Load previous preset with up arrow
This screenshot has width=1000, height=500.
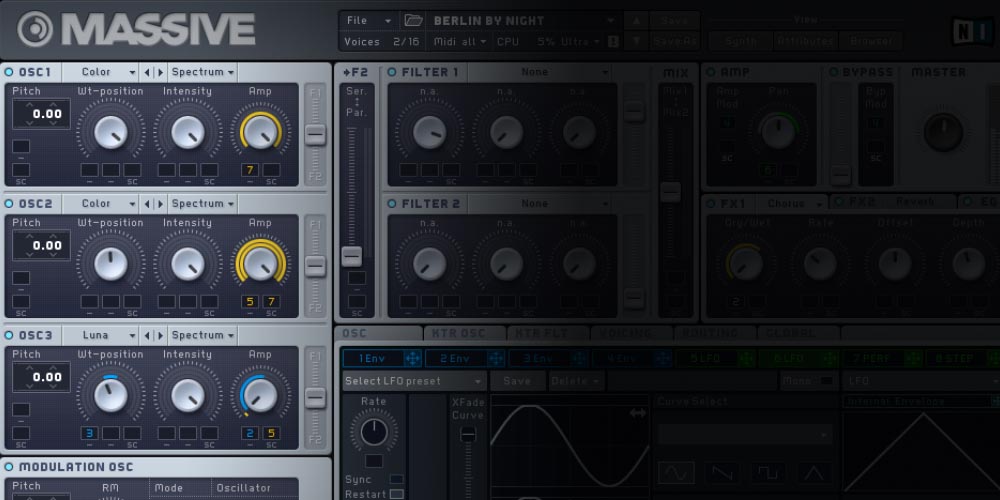pos(636,21)
